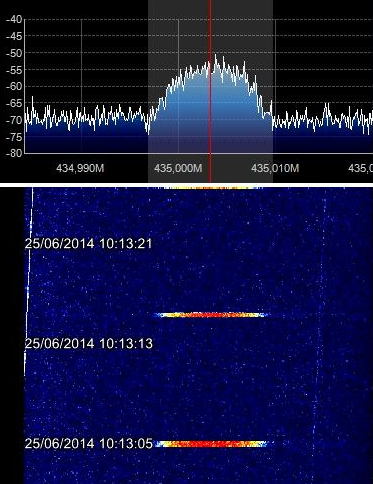Click the -70 dB scale label
The width and height of the screenshot is (373, 484).
click(x=14, y=120)
